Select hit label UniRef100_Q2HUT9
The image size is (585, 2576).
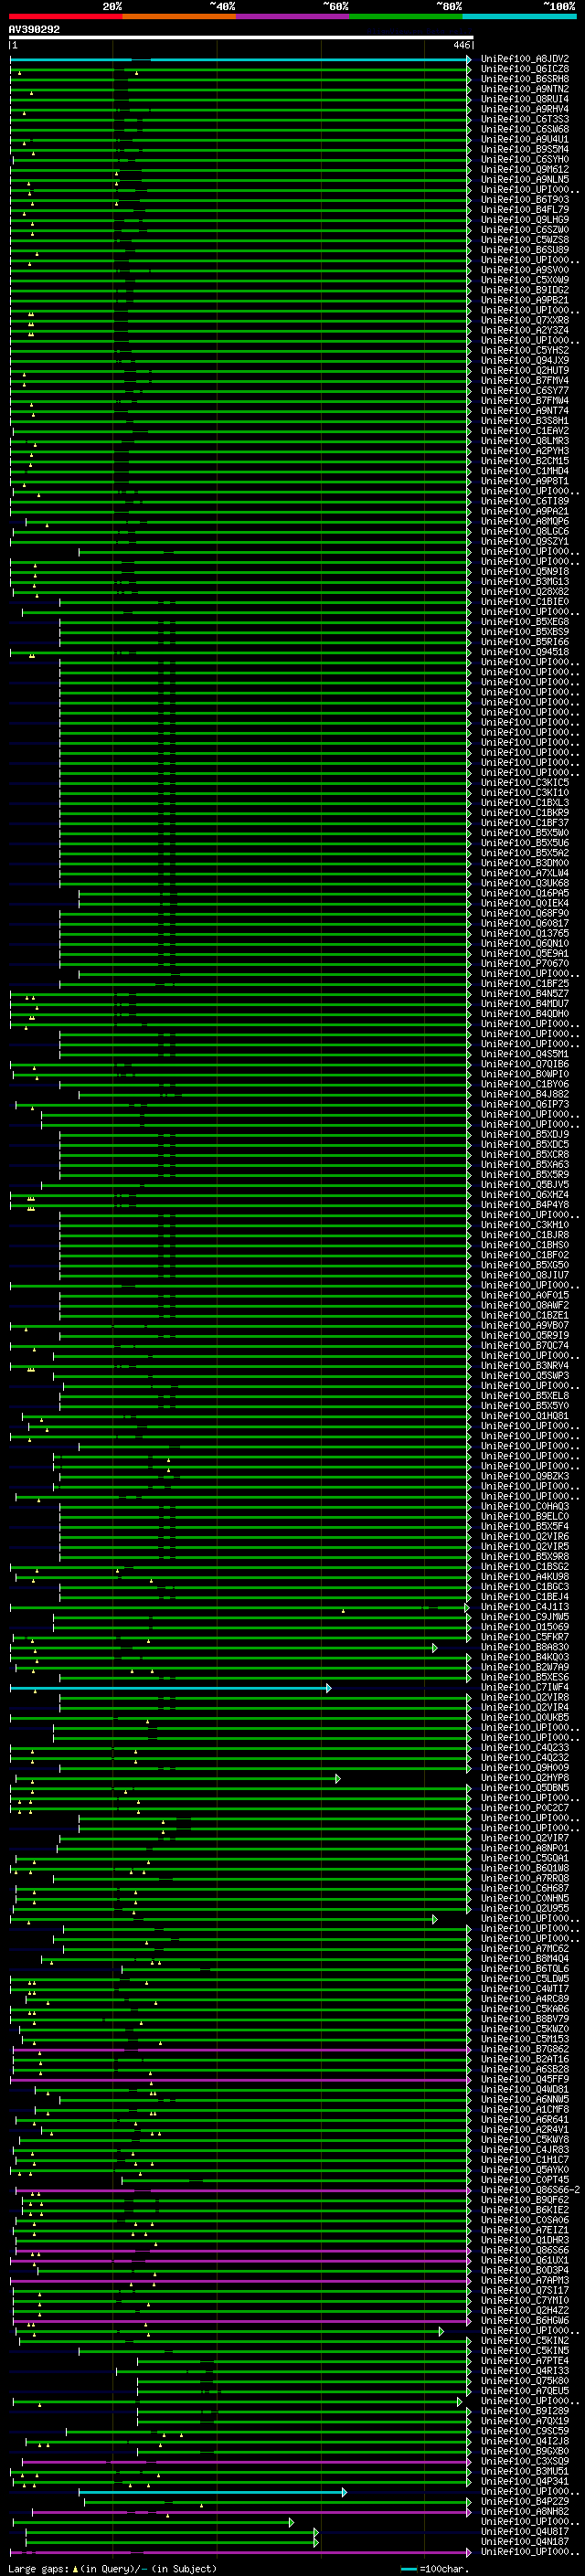click(524, 371)
